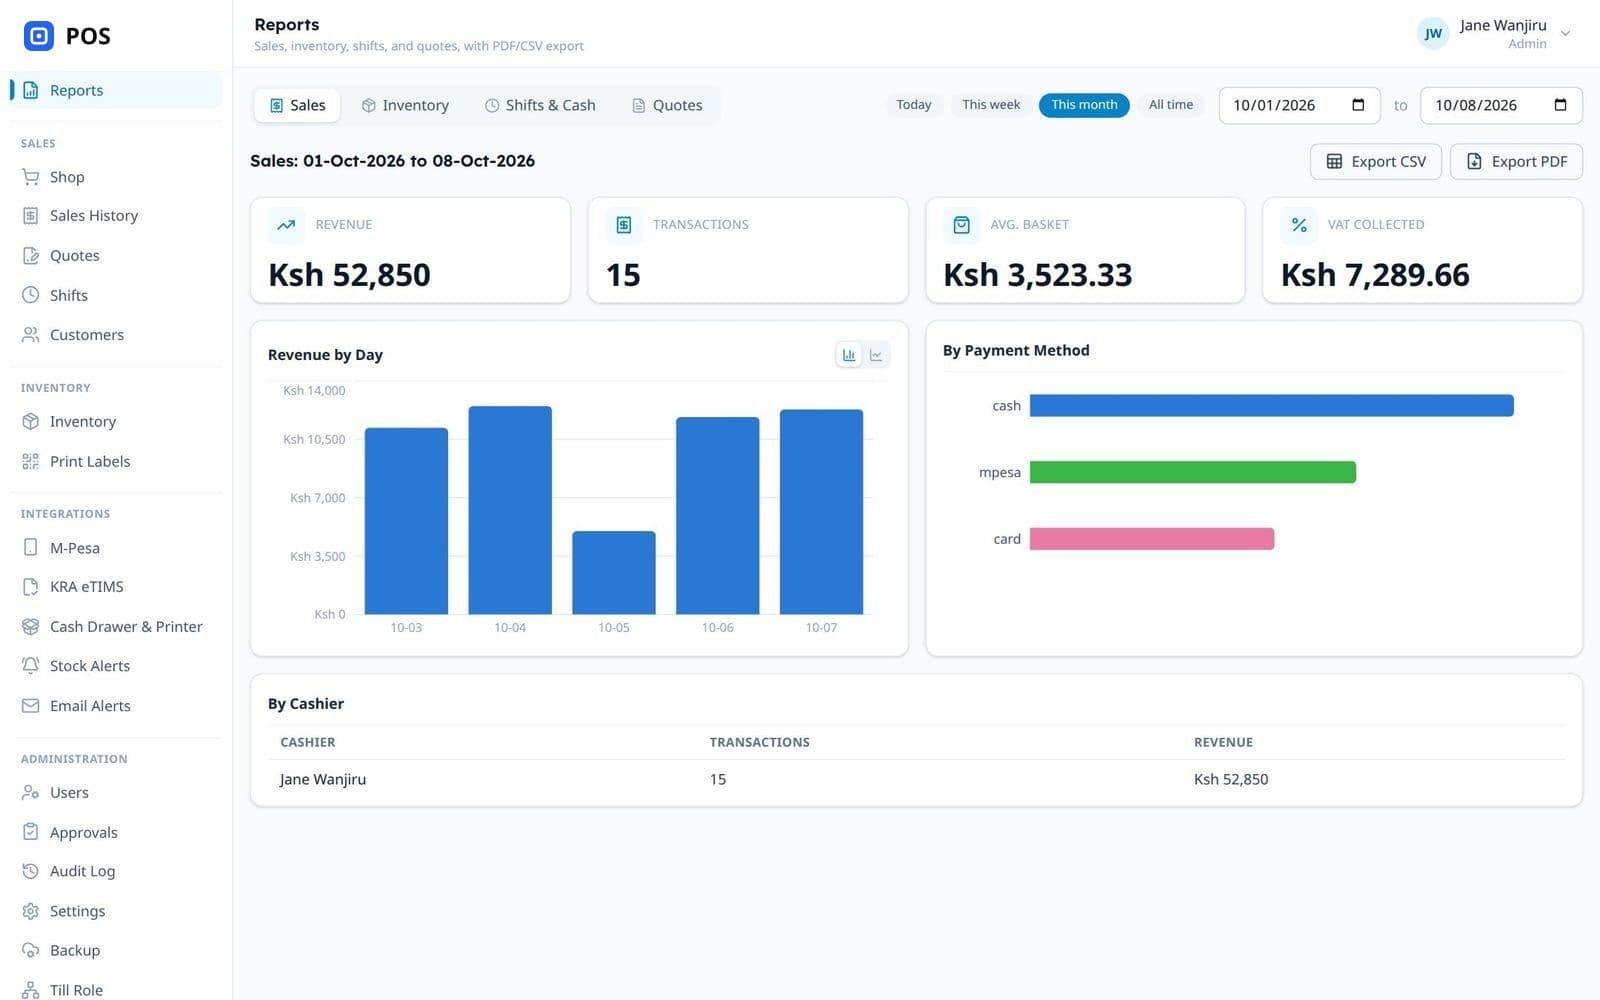Export the report as PDF
1600x1000 pixels.
[x=1516, y=162]
